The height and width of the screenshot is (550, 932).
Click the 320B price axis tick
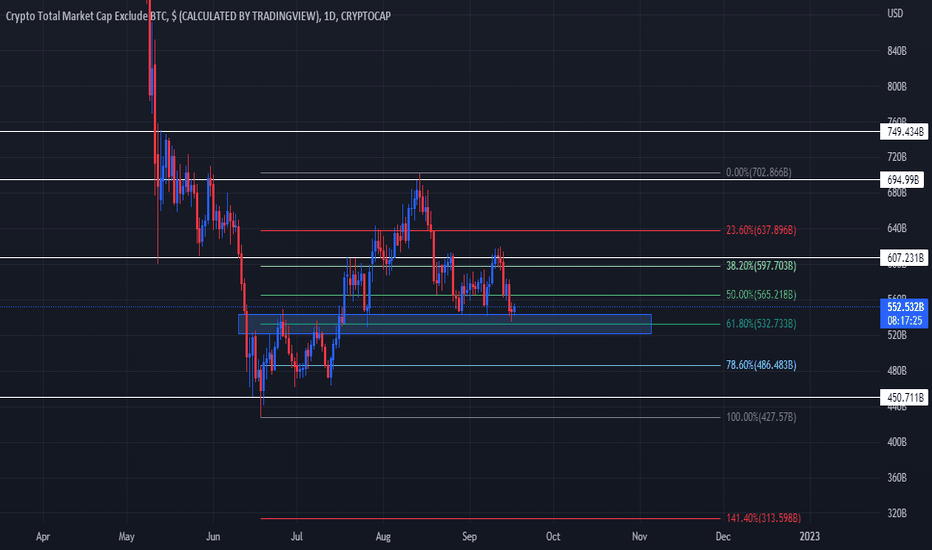coord(897,513)
